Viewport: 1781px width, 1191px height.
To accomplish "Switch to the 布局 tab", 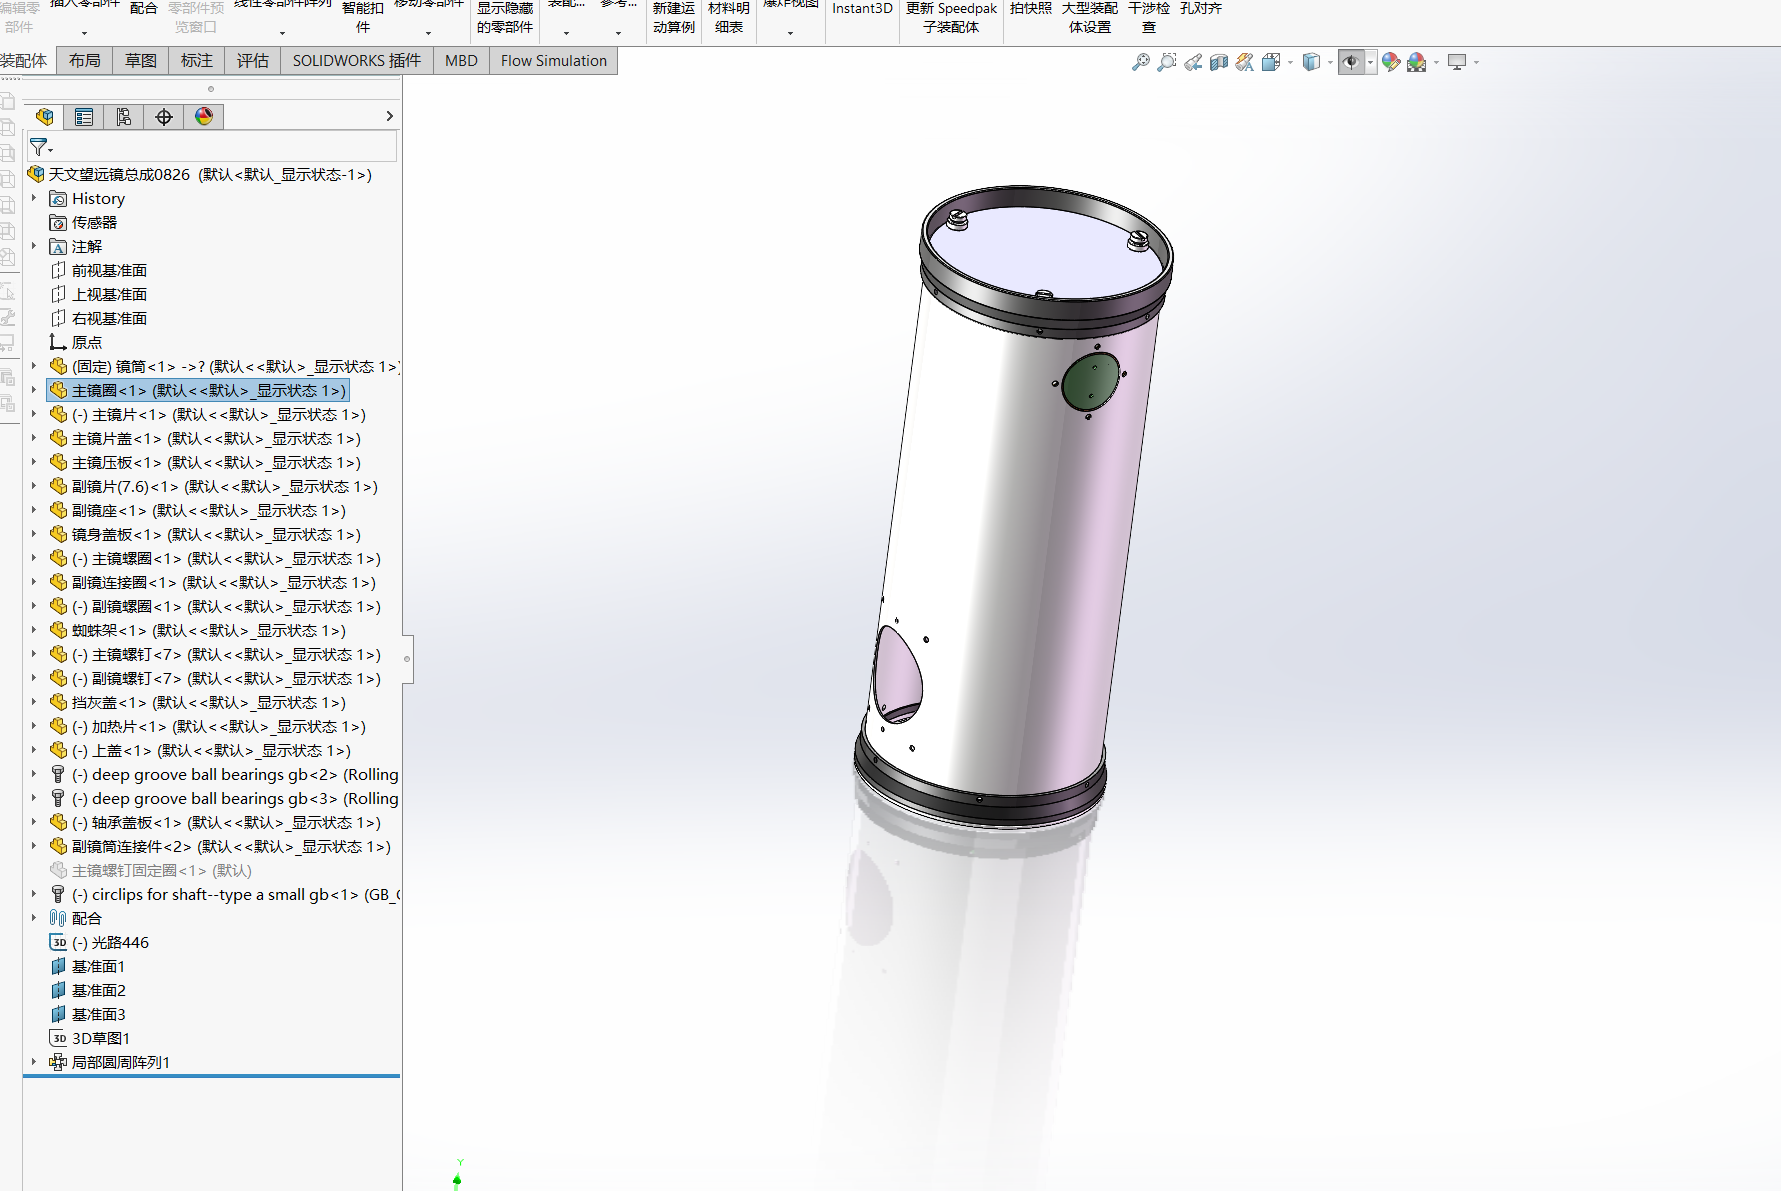I will pos(84,61).
